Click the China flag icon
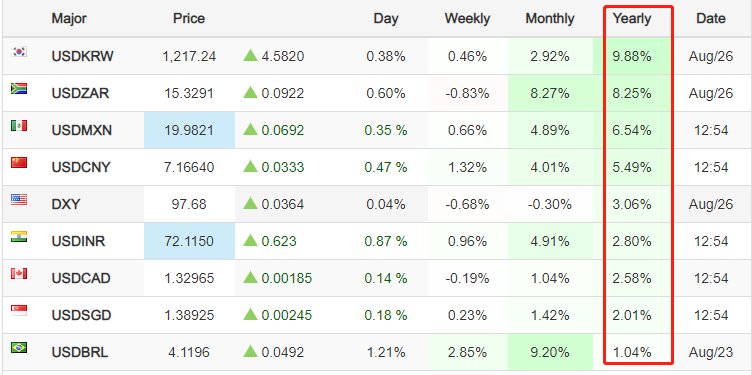Image resolution: width=752 pixels, height=375 pixels. pos(19,163)
